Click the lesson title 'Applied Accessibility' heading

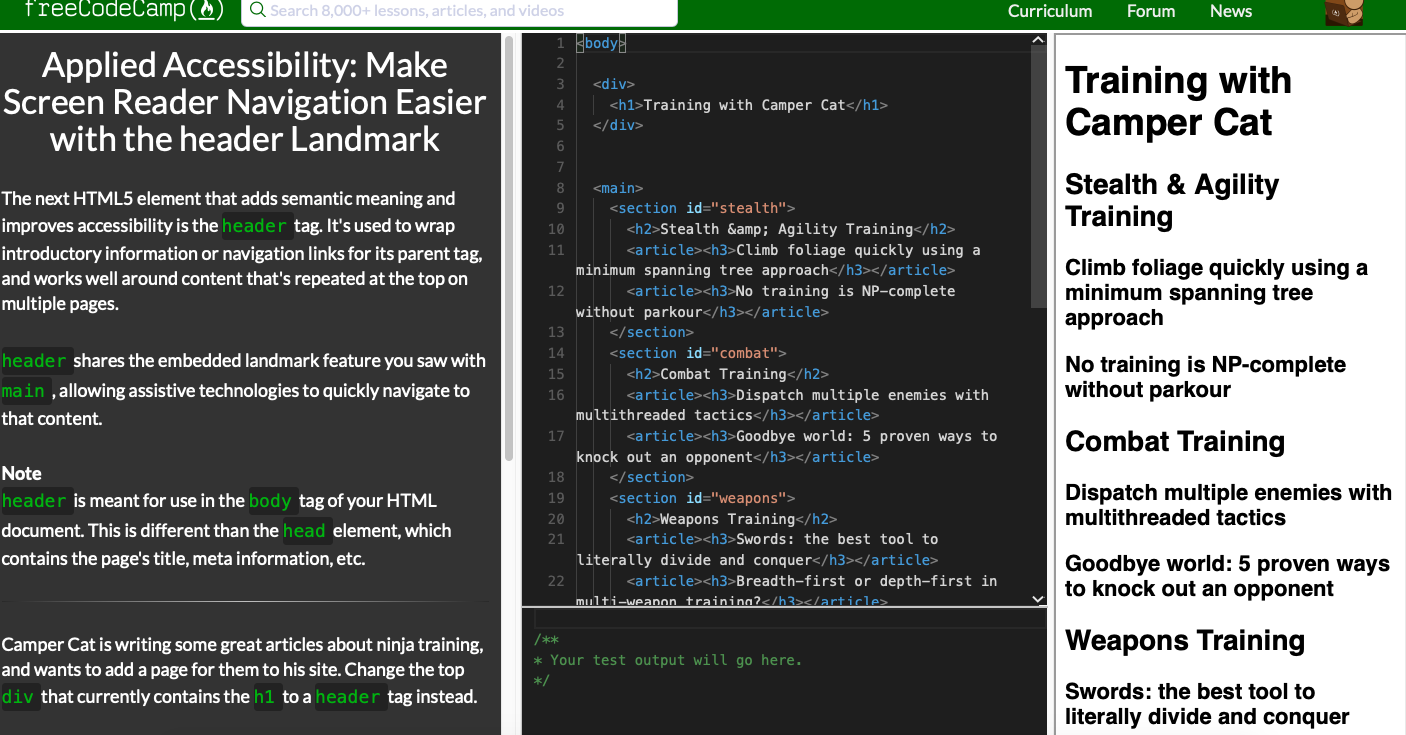[x=245, y=101]
